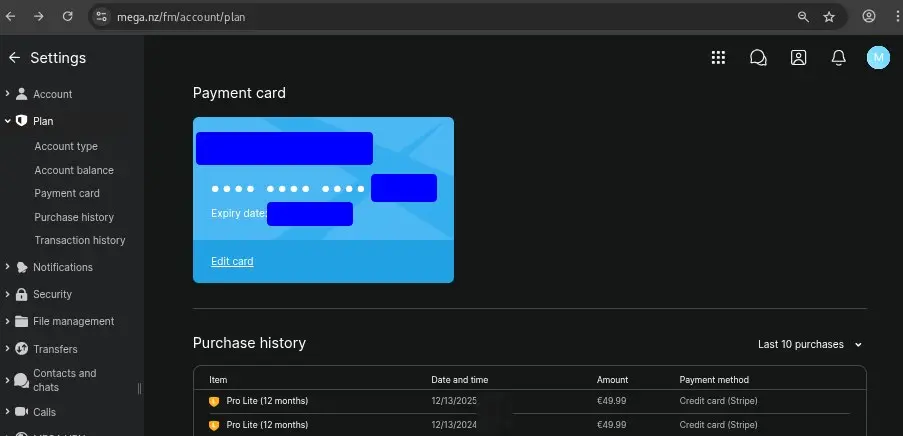This screenshot has width=903, height=436.
Task: Open the M account avatar
Action: 878,58
